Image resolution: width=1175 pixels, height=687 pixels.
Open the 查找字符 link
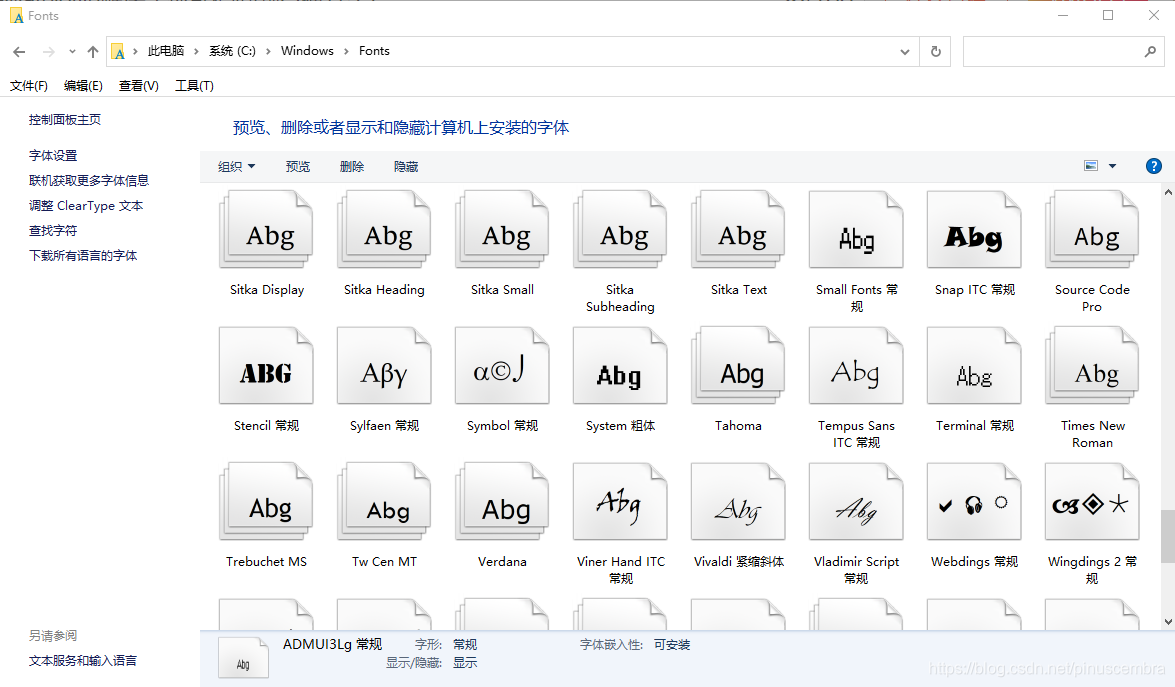(53, 231)
